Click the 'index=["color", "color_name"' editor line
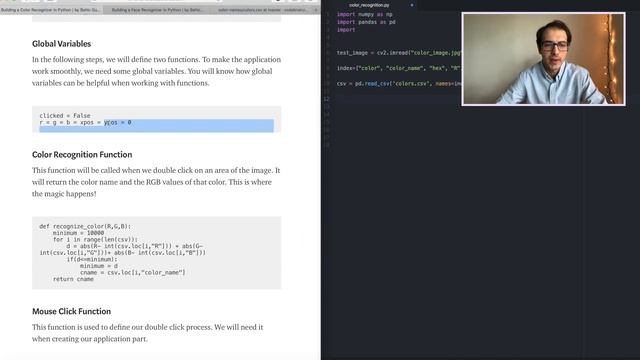 click(x=399, y=68)
